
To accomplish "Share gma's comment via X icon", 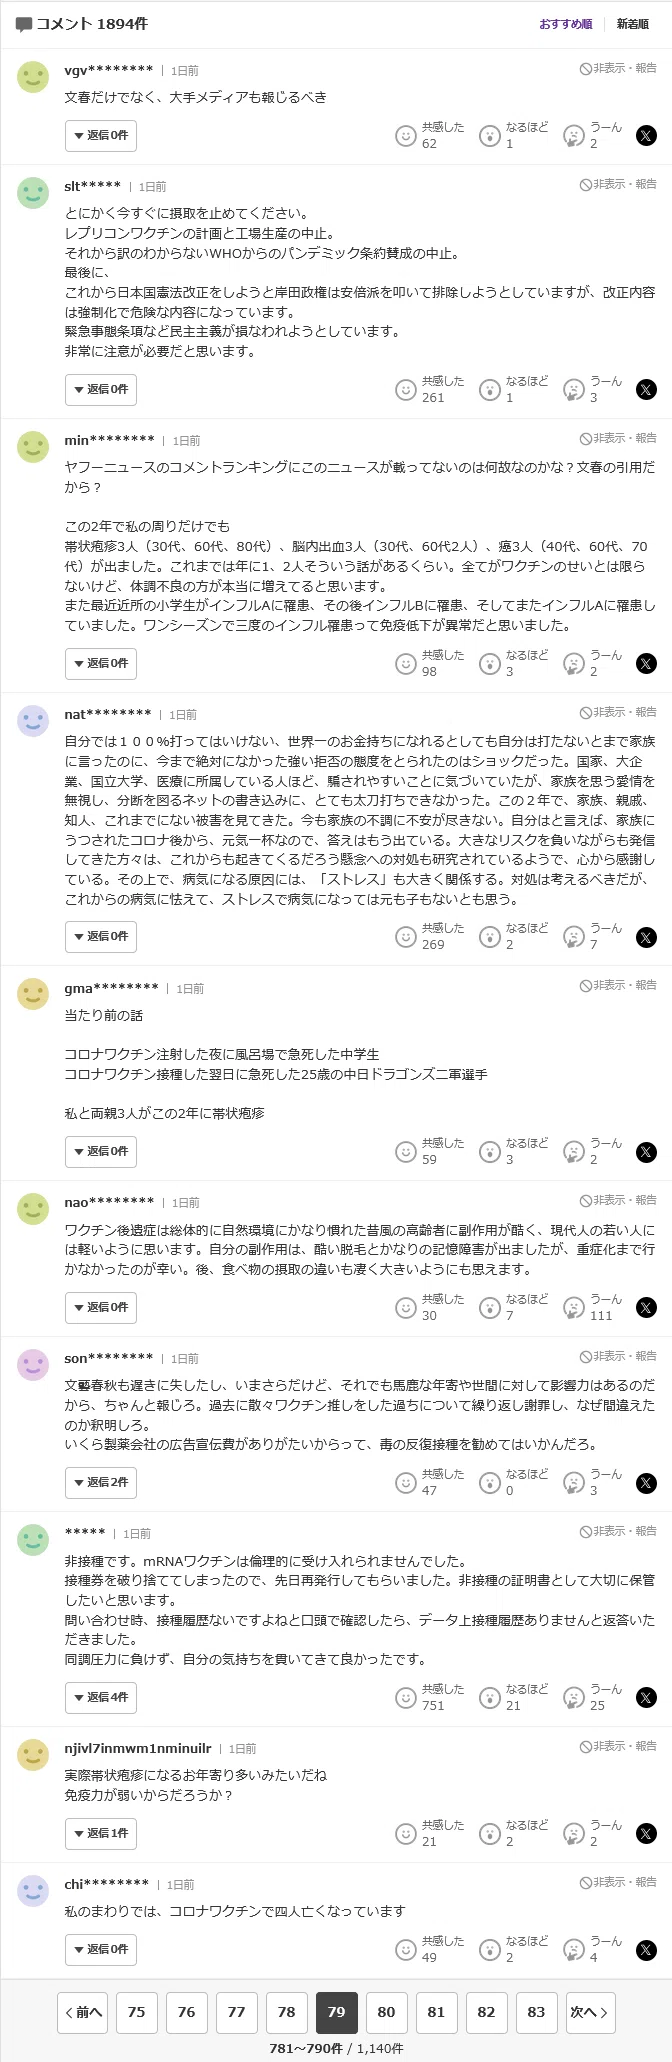I will pyautogui.click(x=647, y=1152).
